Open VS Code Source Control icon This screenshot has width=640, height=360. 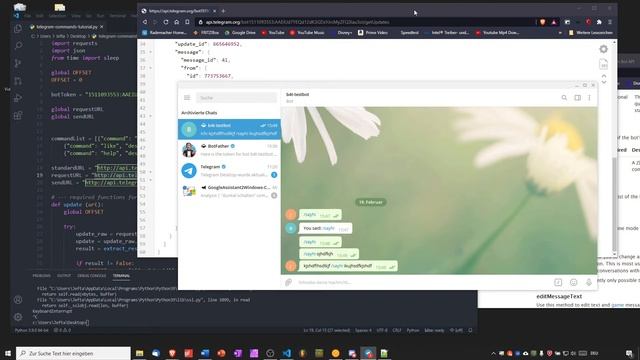point(18,63)
